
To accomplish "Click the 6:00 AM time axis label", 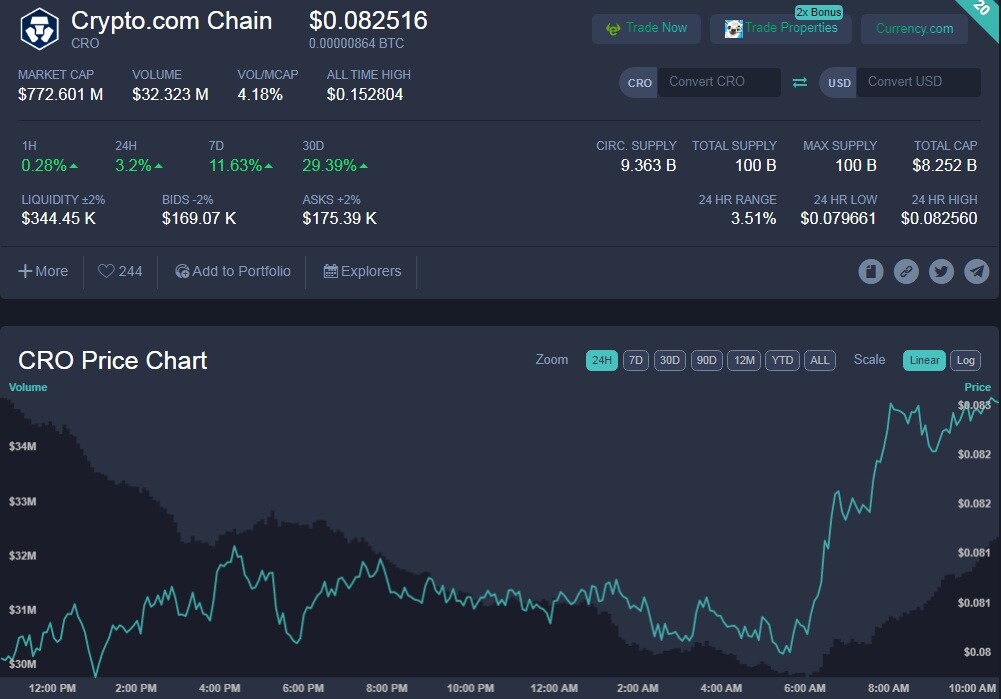I will click(x=804, y=688).
